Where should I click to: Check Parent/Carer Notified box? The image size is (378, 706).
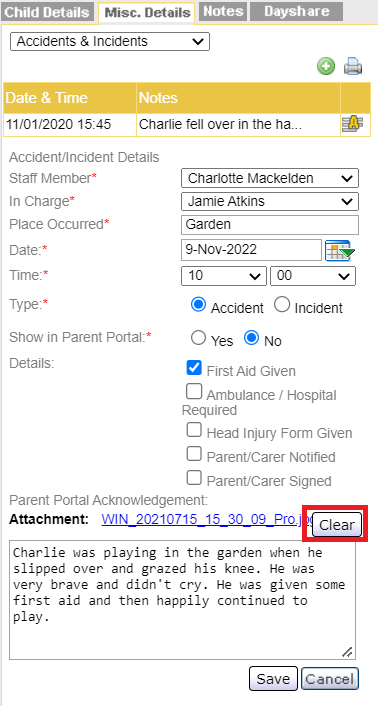coord(194,454)
